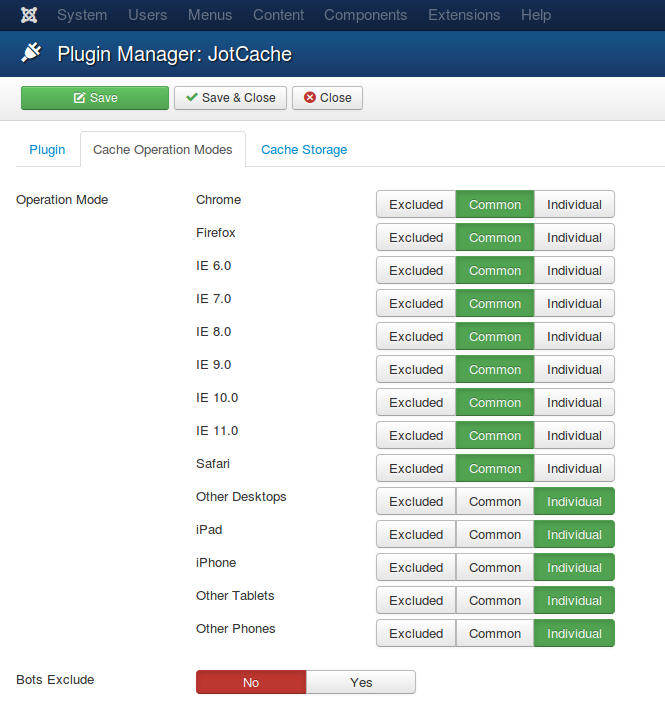Select Common for IE 9.0
This screenshot has width=665, height=717.
[495, 369]
